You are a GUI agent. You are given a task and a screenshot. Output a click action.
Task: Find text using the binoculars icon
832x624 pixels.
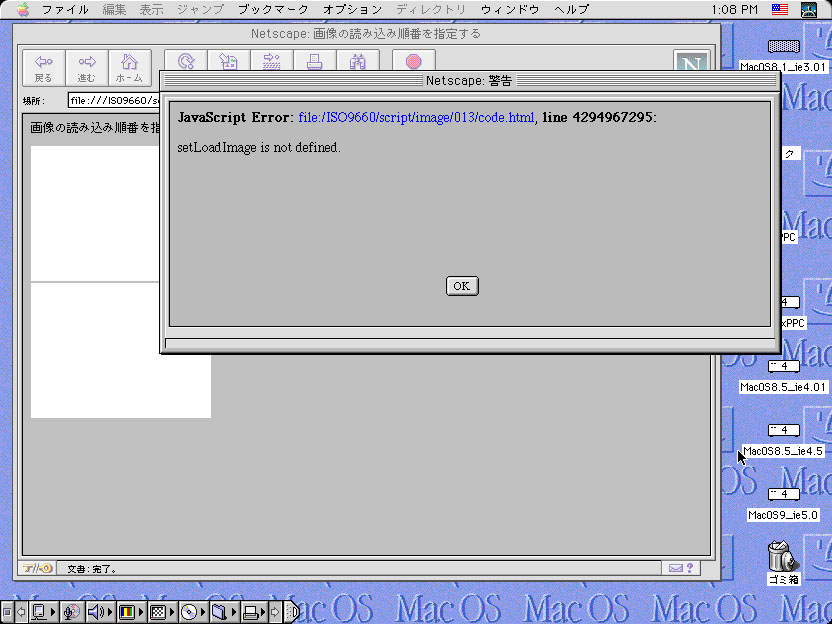pos(358,61)
